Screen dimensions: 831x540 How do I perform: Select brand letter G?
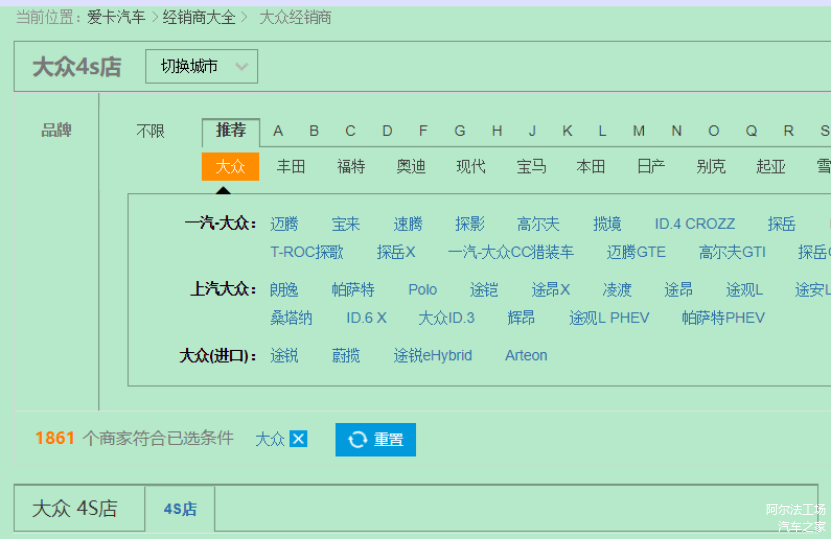click(x=459, y=131)
